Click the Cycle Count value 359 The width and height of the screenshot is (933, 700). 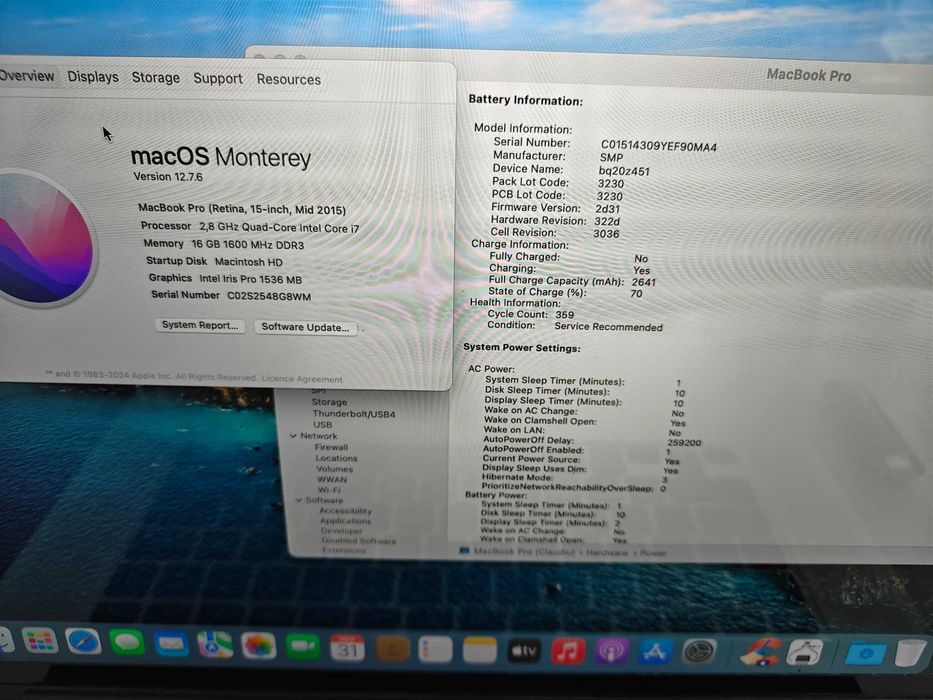(x=565, y=315)
